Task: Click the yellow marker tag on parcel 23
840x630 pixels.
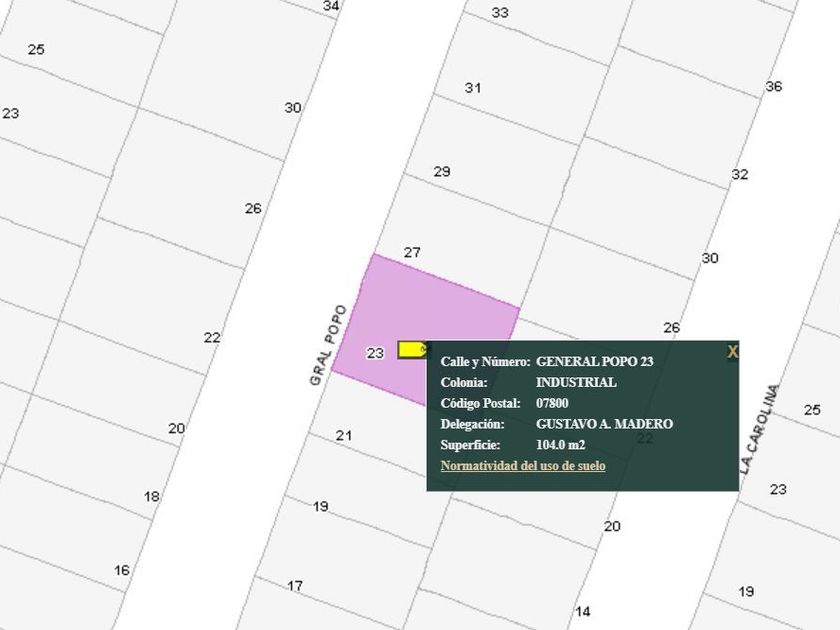Action: (413, 350)
